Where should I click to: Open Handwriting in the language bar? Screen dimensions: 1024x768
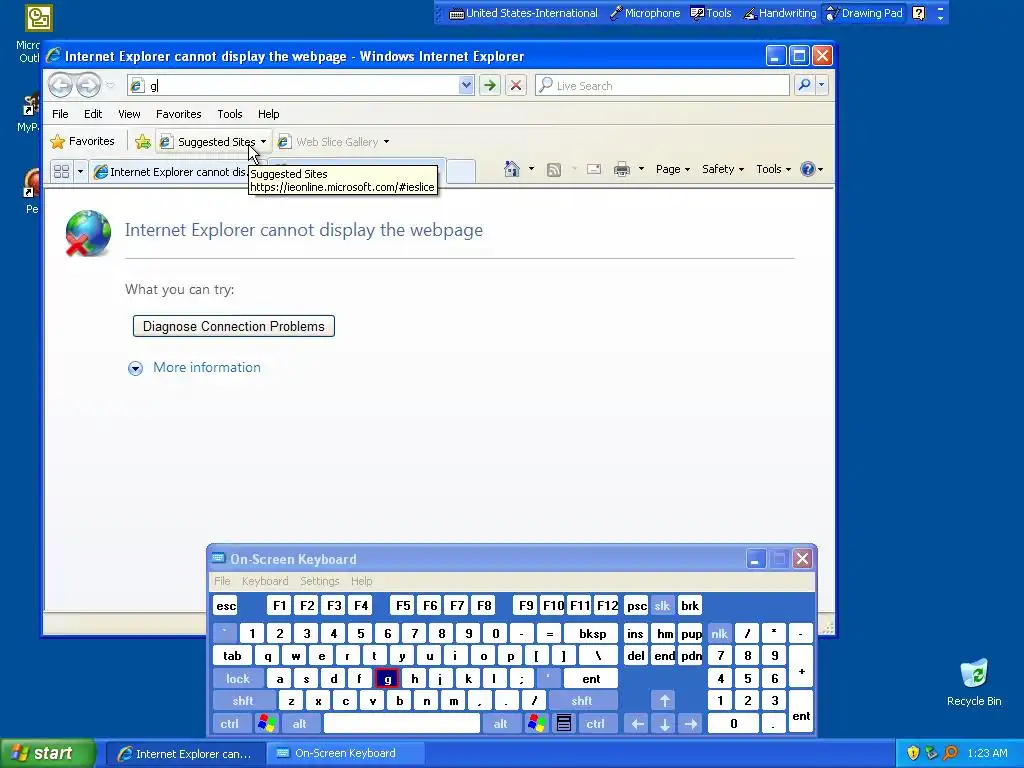tap(780, 13)
